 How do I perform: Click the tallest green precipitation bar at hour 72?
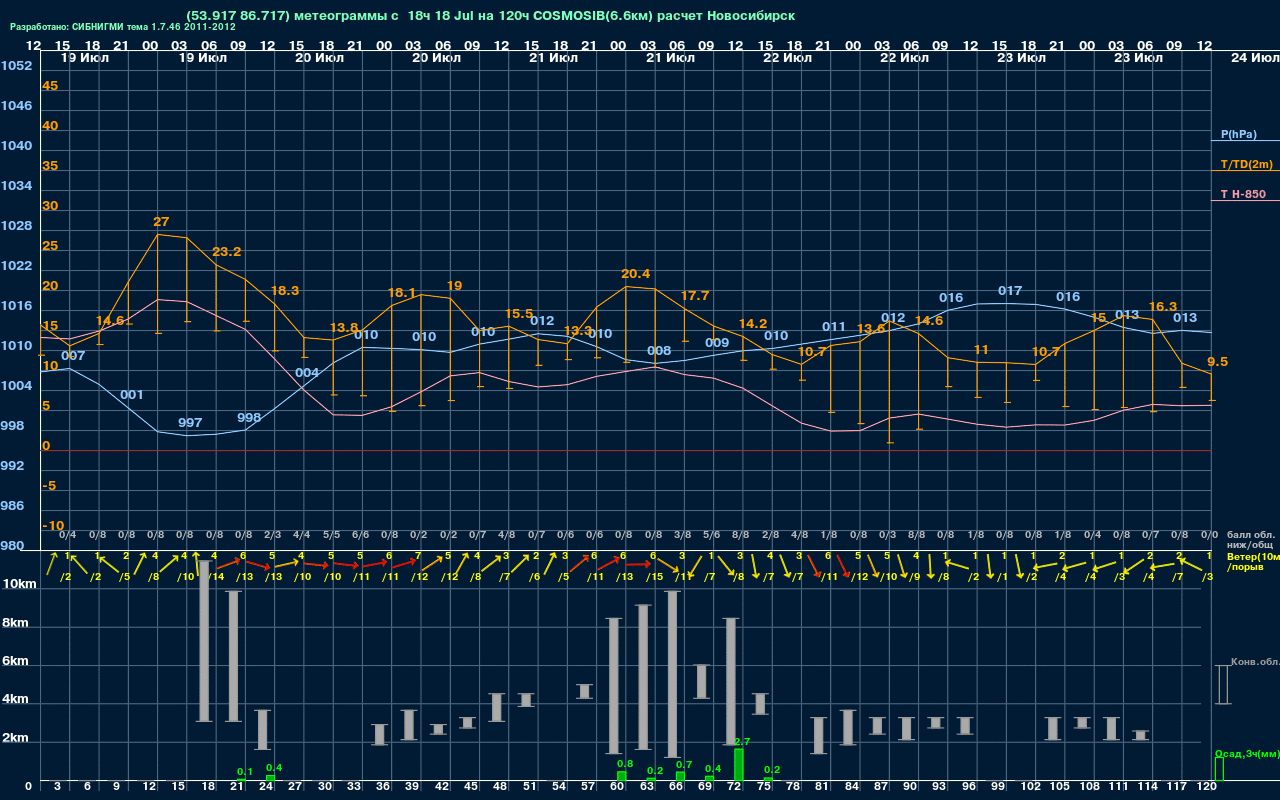[739, 764]
